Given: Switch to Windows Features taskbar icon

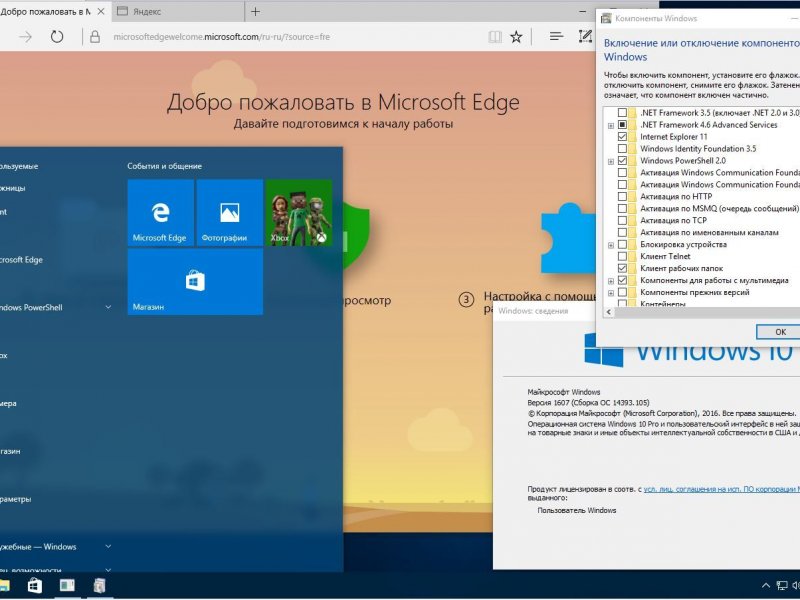Looking at the screenshot, I should click(x=99, y=586).
